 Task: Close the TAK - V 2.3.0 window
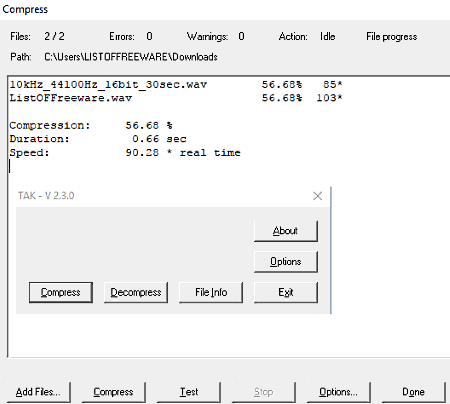coord(318,196)
